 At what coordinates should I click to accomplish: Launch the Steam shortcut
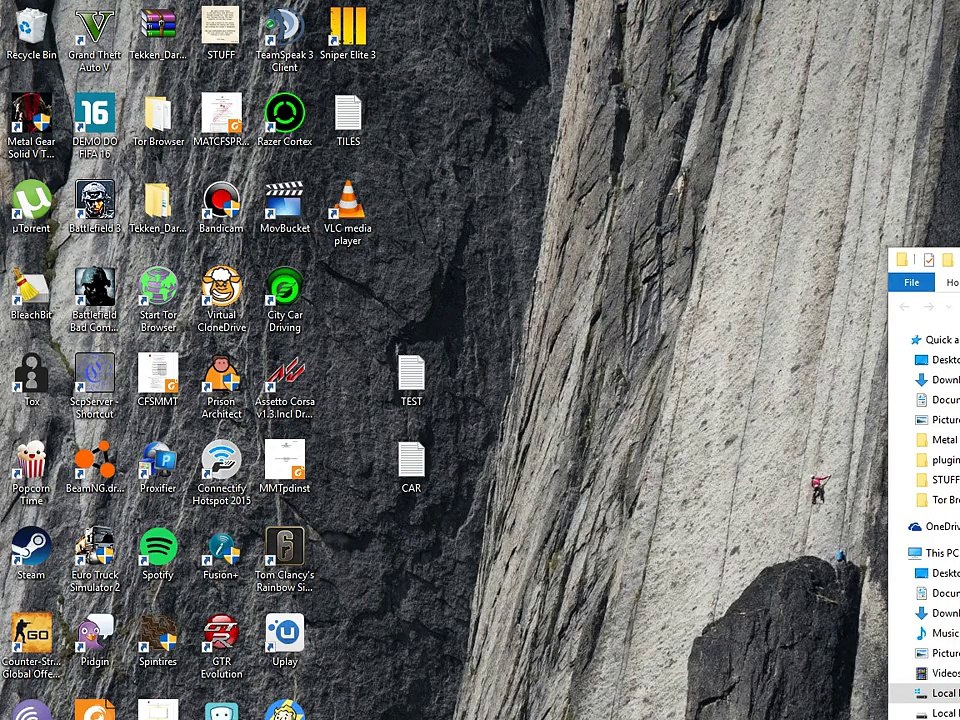(31, 553)
